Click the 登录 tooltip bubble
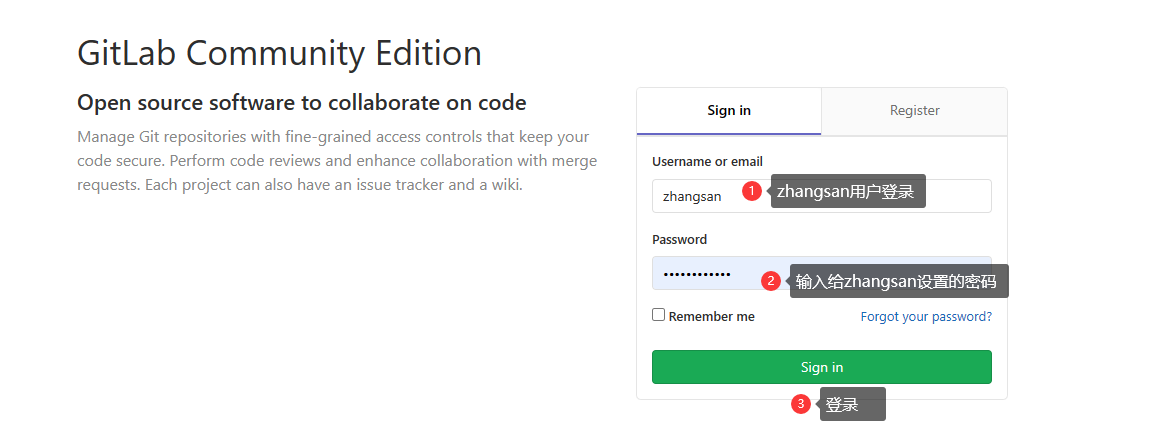This screenshot has height=446, width=1149. point(852,404)
